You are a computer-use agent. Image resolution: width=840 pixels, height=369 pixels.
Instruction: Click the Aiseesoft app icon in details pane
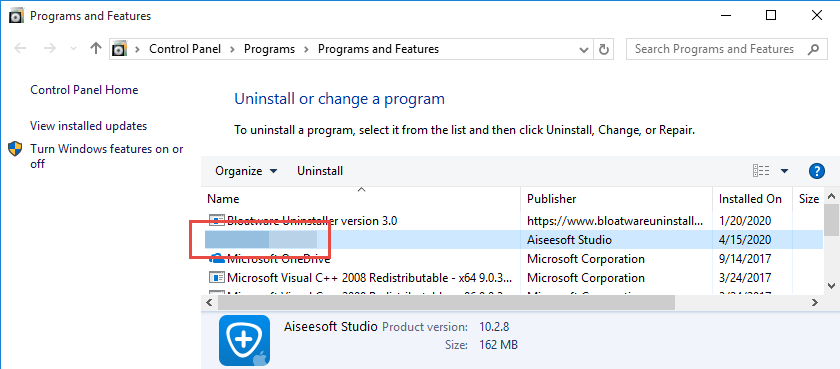tap(244, 340)
